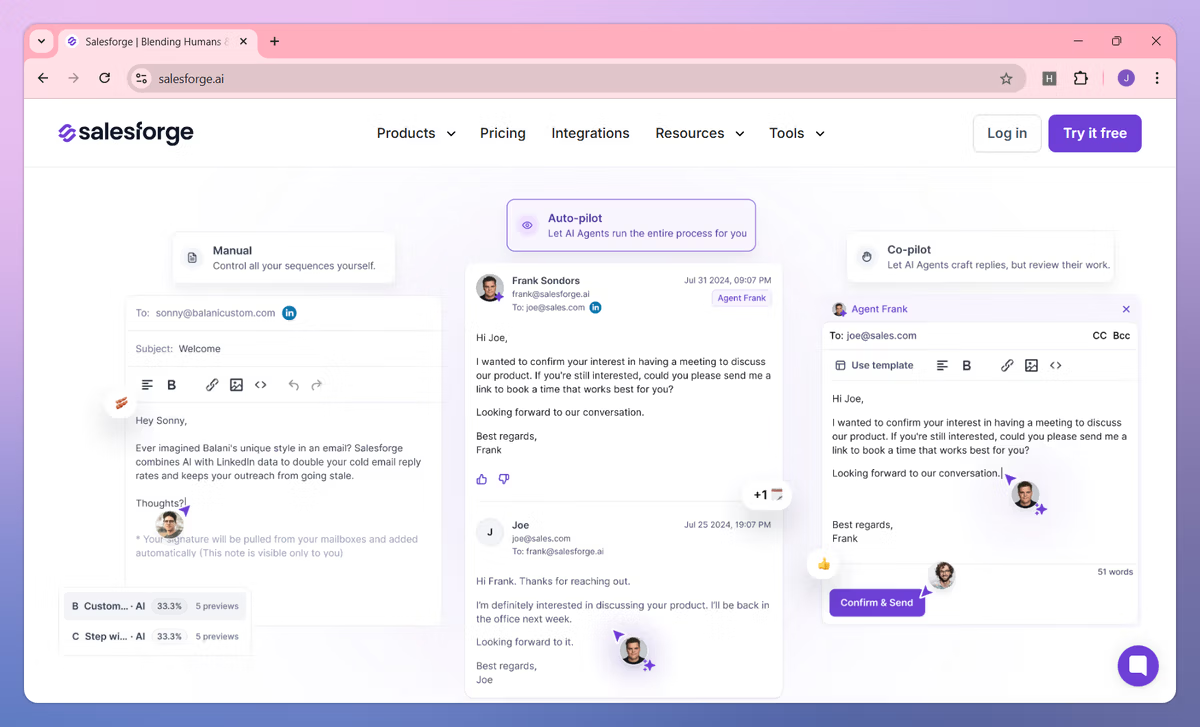This screenshot has width=1200, height=727.
Task: Click the +1 calendar badge
Action: click(767, 494)
